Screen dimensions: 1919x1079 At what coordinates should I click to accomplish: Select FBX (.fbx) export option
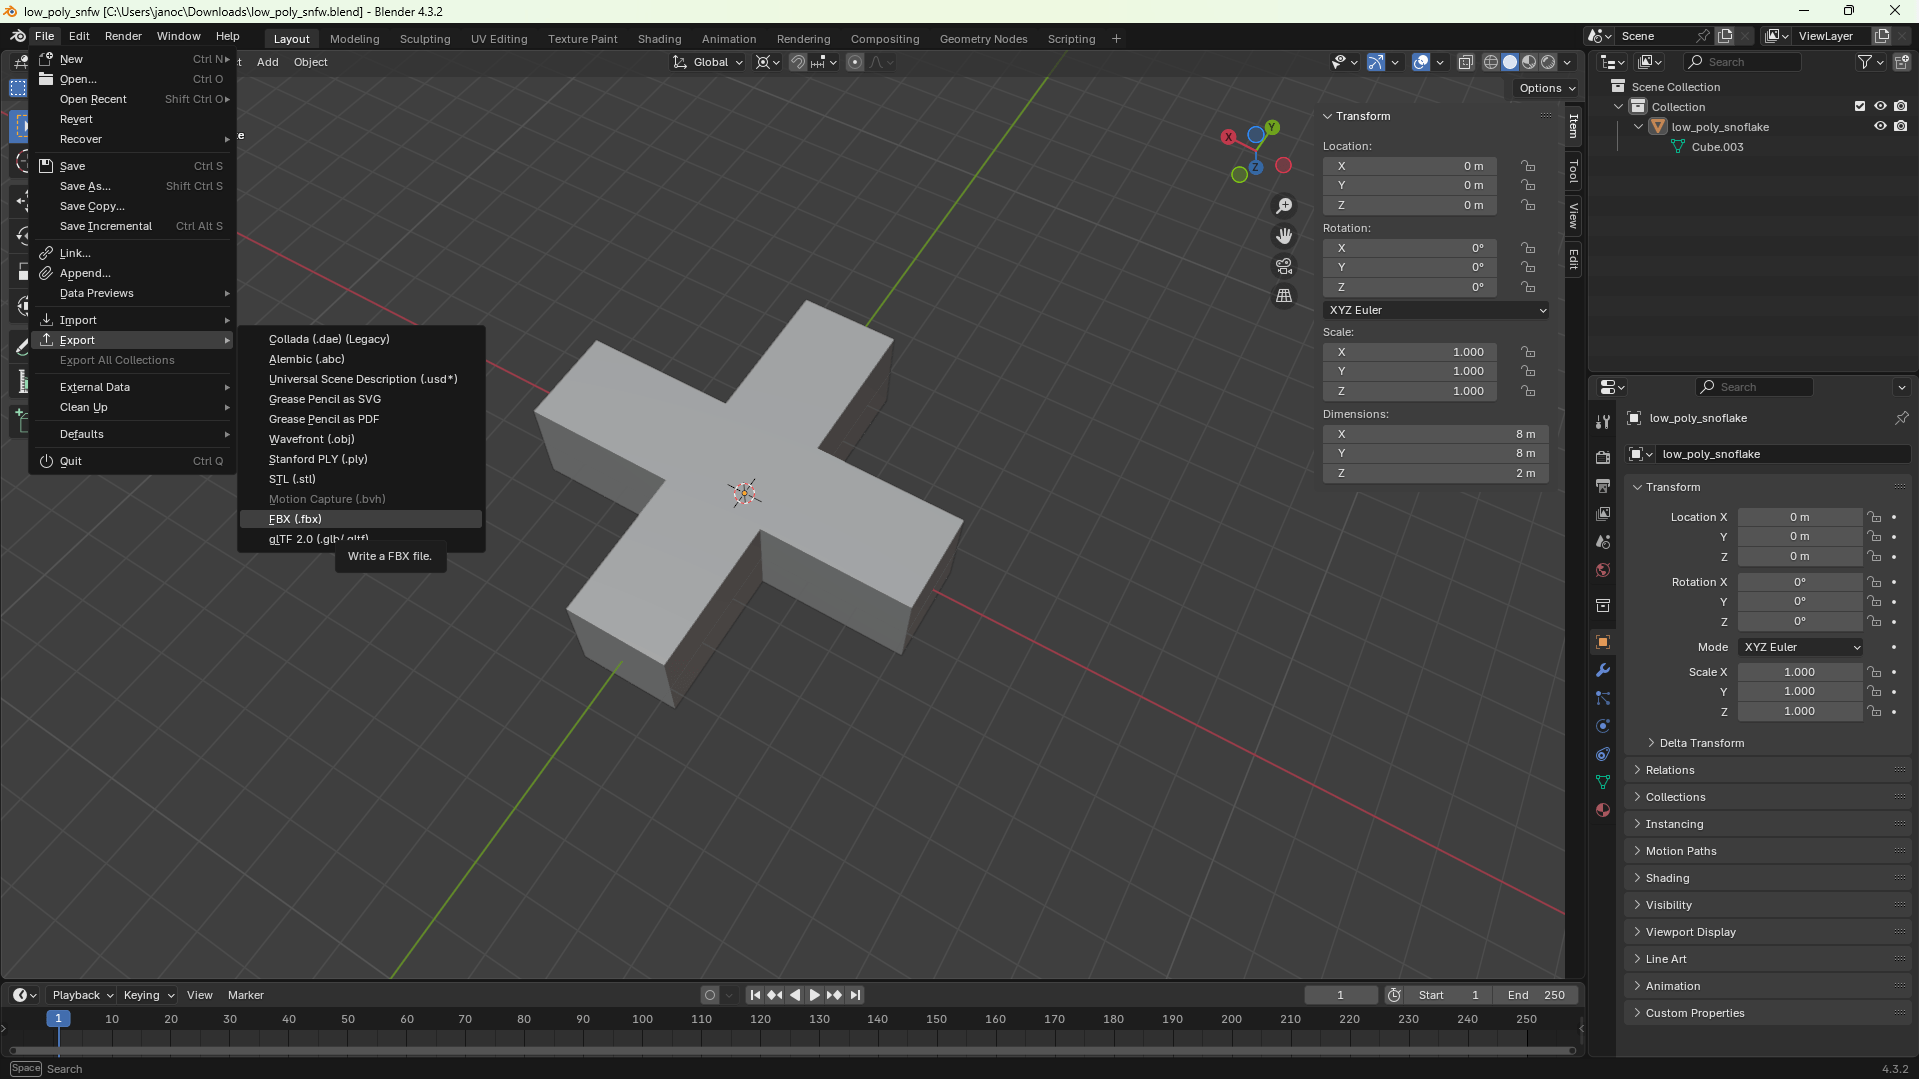295,519
